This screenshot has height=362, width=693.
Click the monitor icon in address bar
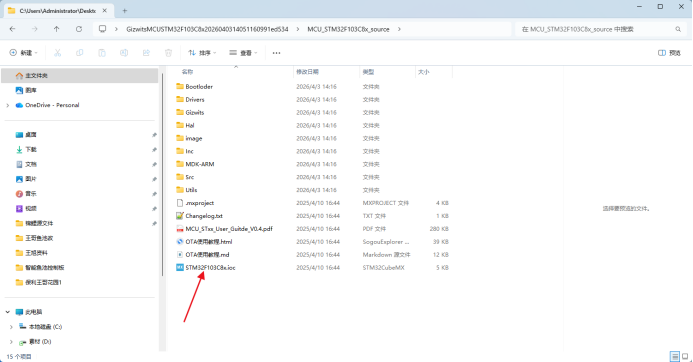103,29
